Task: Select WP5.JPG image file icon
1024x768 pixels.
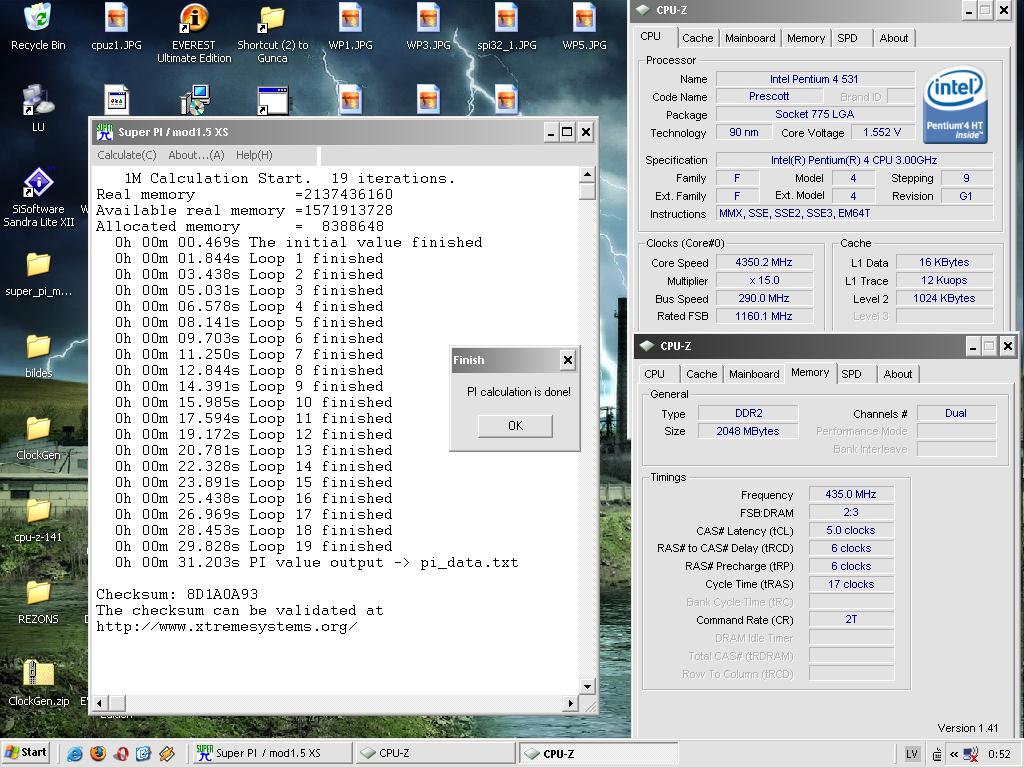Action: (584, 18)
